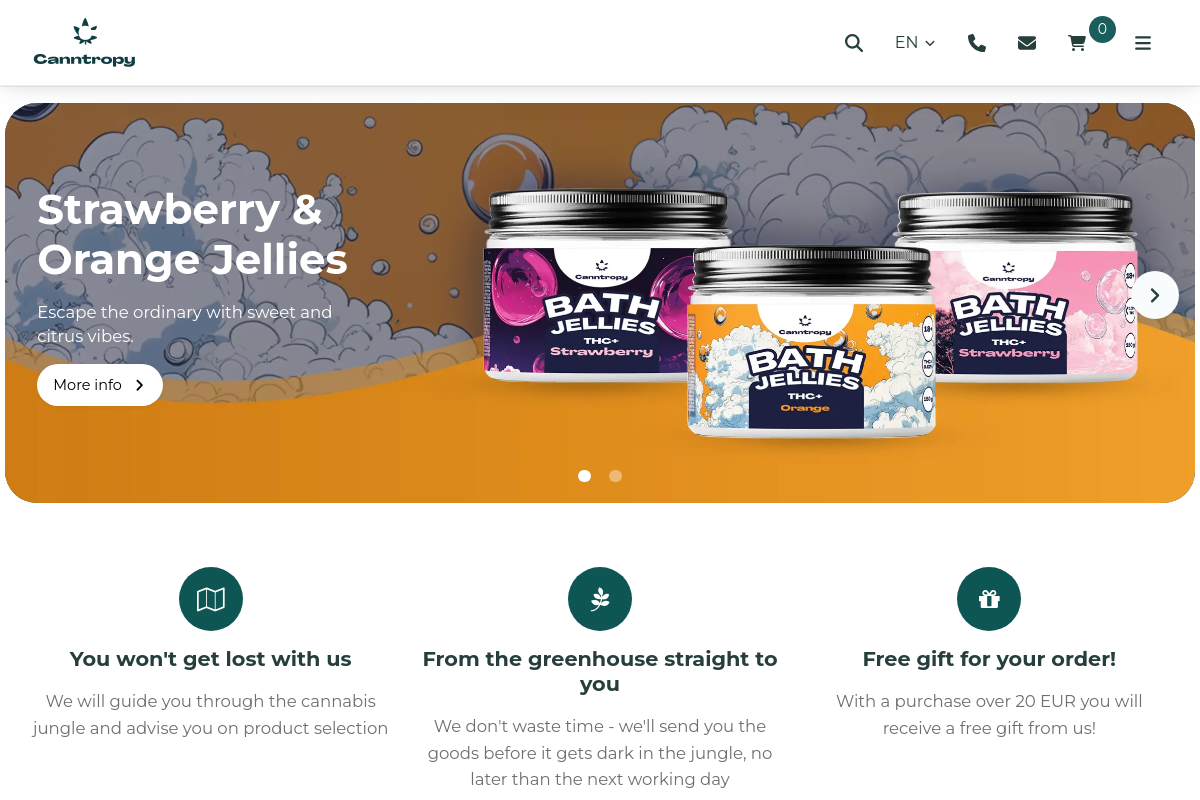Click the plant leaf icon circle

(x=600, y=599)
